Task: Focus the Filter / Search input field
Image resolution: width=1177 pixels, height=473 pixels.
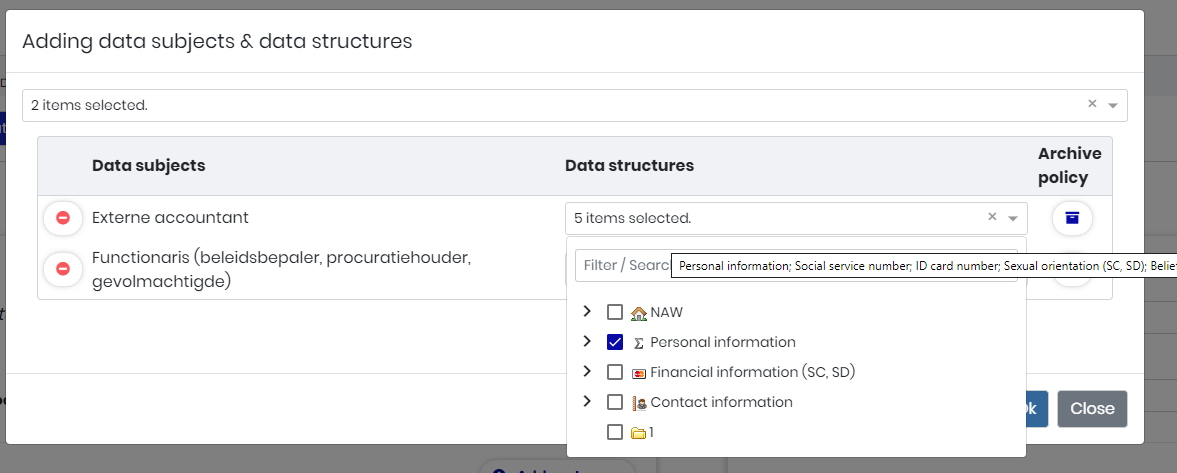Action: 796,265
